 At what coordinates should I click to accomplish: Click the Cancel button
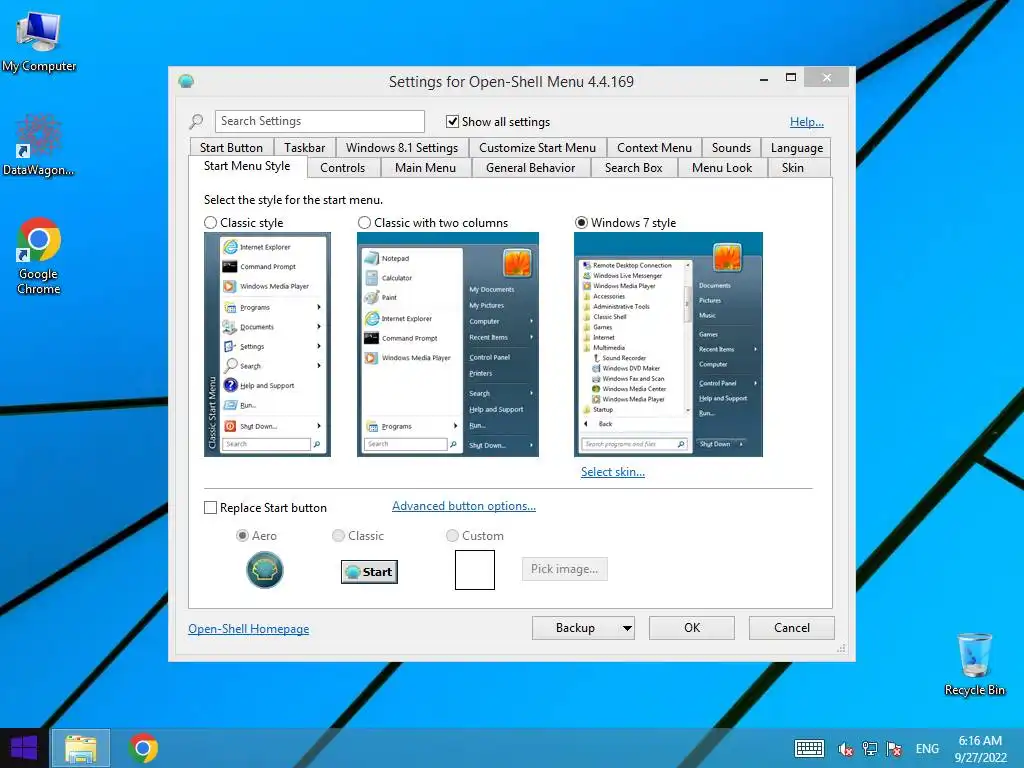point(792,628)
